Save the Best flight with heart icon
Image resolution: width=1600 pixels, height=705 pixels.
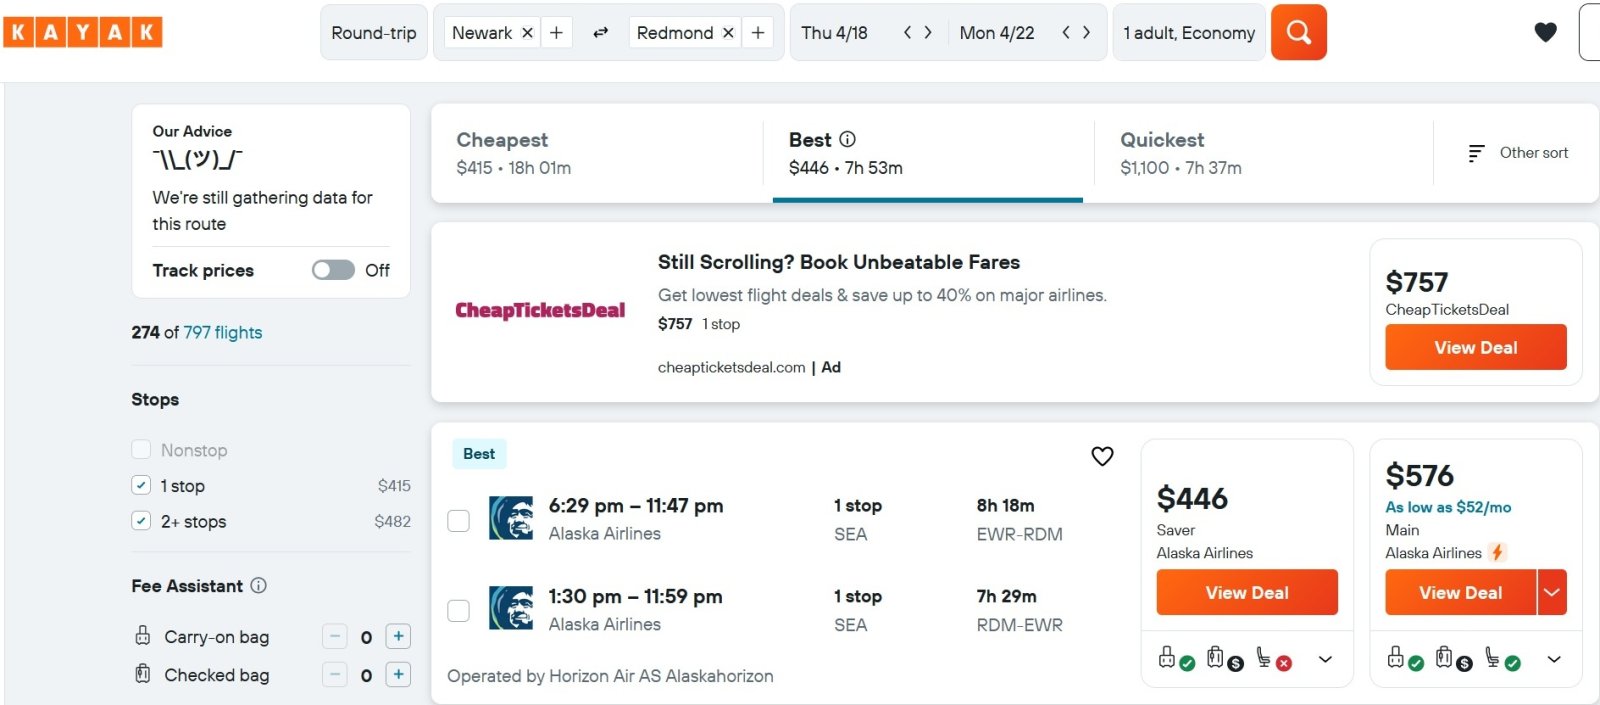(x=1102, y=456)
